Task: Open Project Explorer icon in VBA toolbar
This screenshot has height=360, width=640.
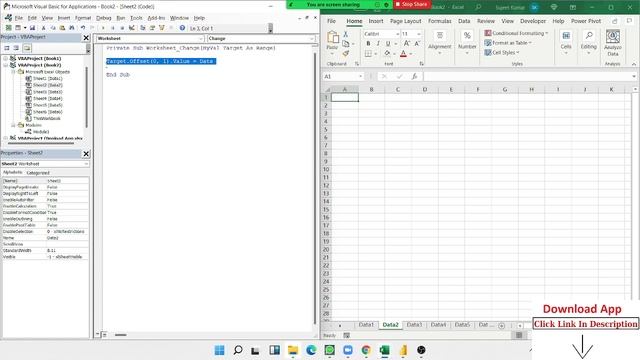Action: tap(142, 28)
